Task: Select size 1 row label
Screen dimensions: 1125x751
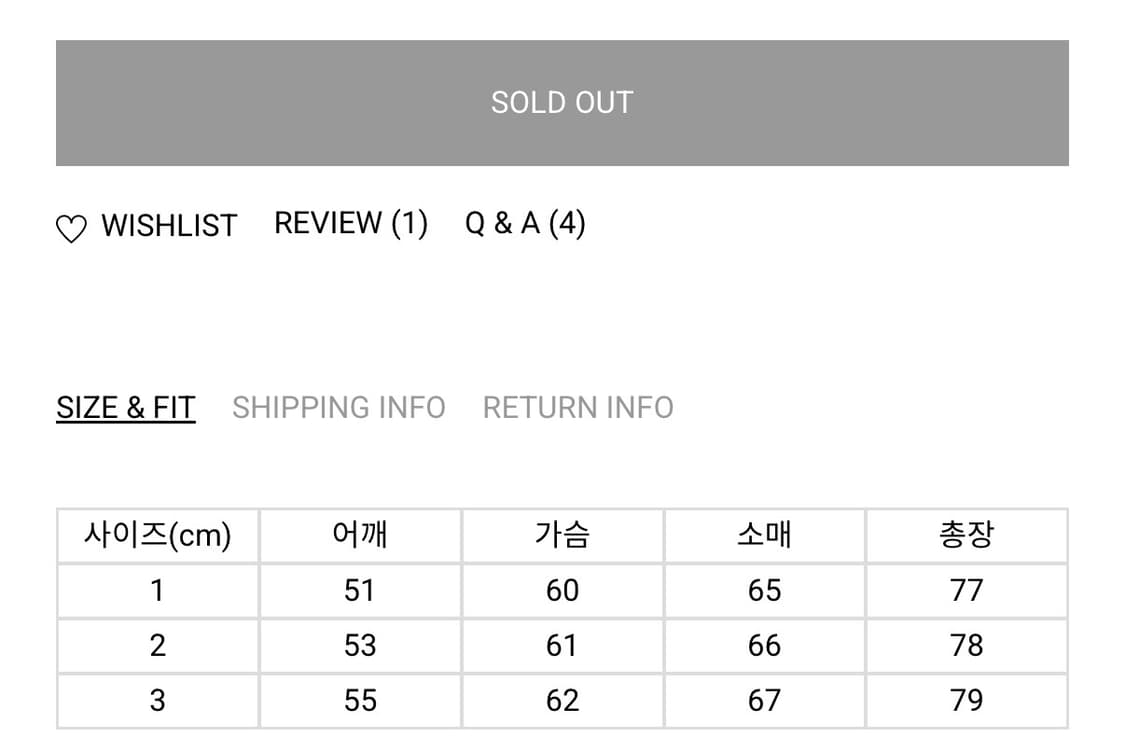Action: coord(158,591)
